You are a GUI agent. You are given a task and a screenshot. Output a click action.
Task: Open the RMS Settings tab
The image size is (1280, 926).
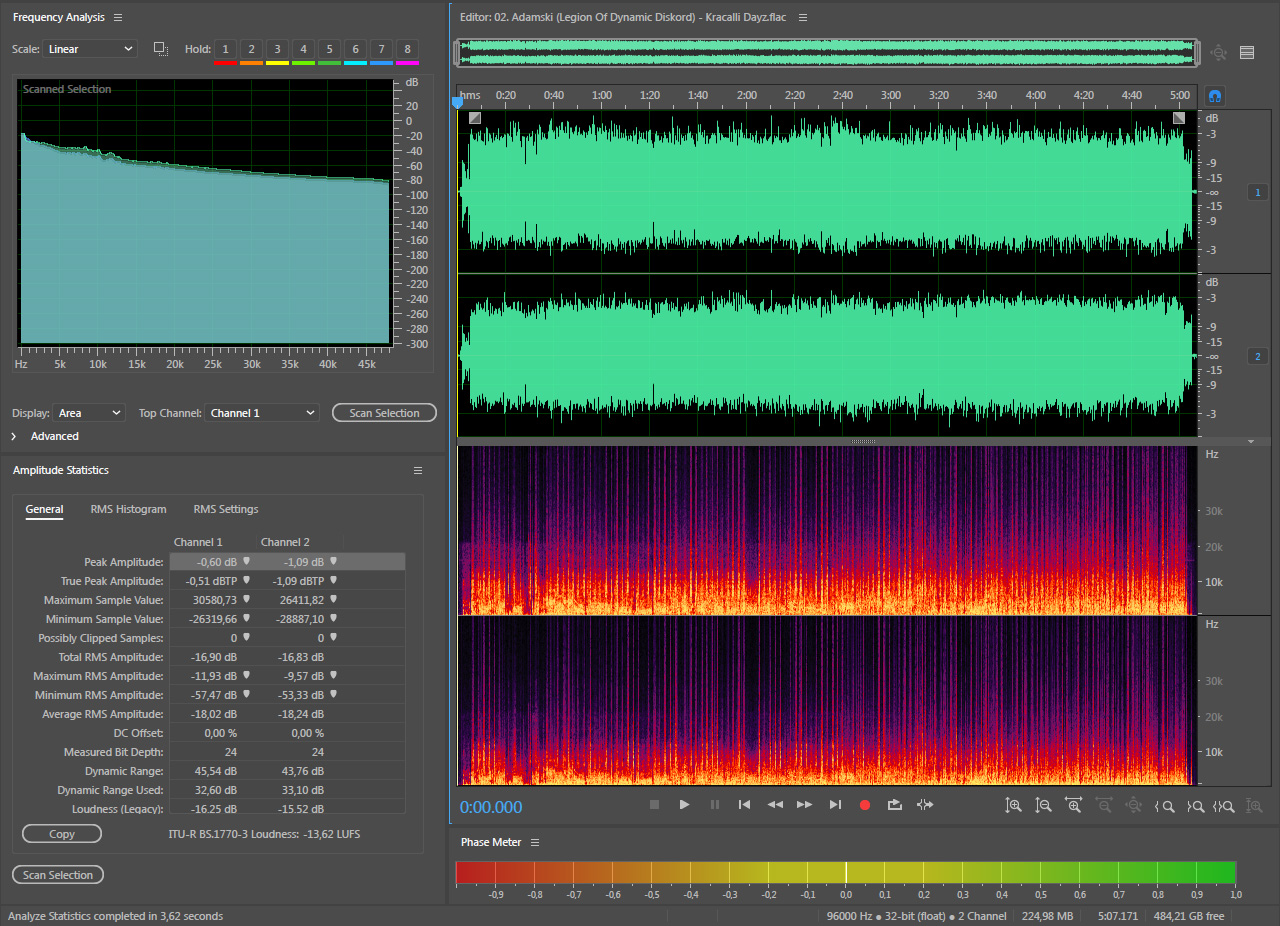[x=226, y=509]
